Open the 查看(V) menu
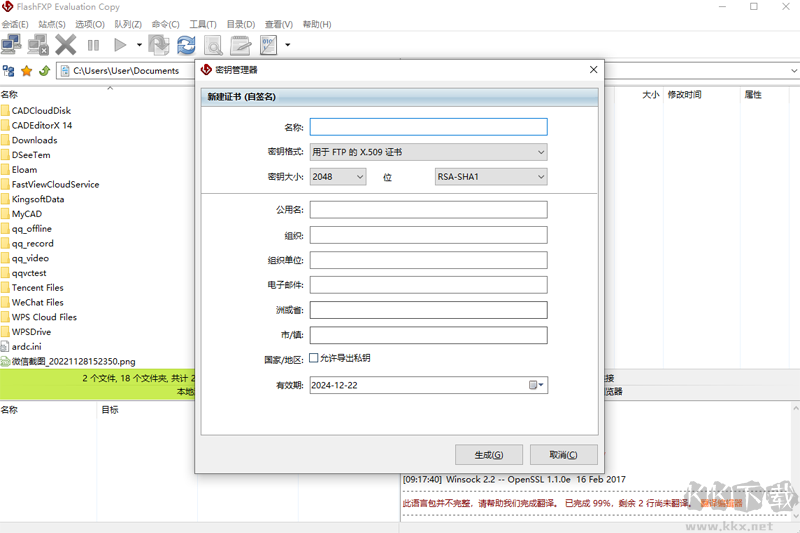This screenshot has width=800, height=533. [279, 24]
